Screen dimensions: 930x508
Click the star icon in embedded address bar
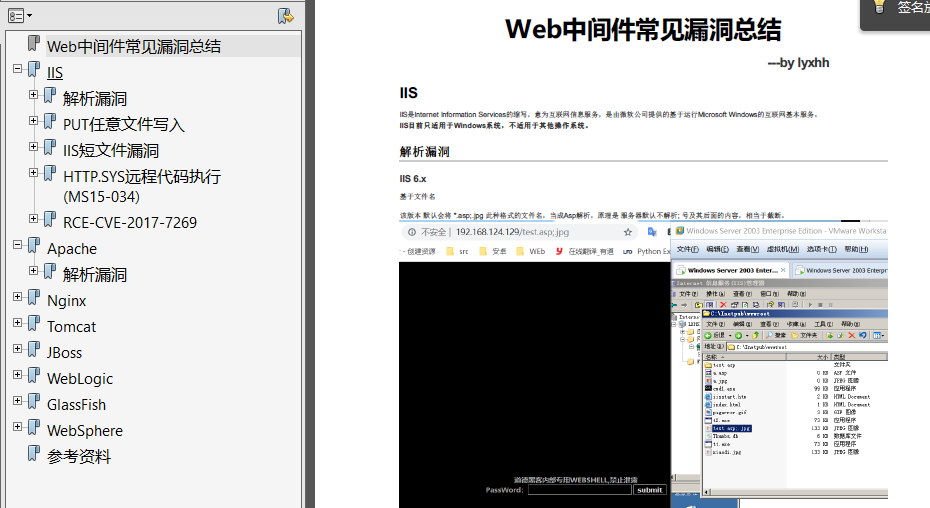click(x=628, y=232)
